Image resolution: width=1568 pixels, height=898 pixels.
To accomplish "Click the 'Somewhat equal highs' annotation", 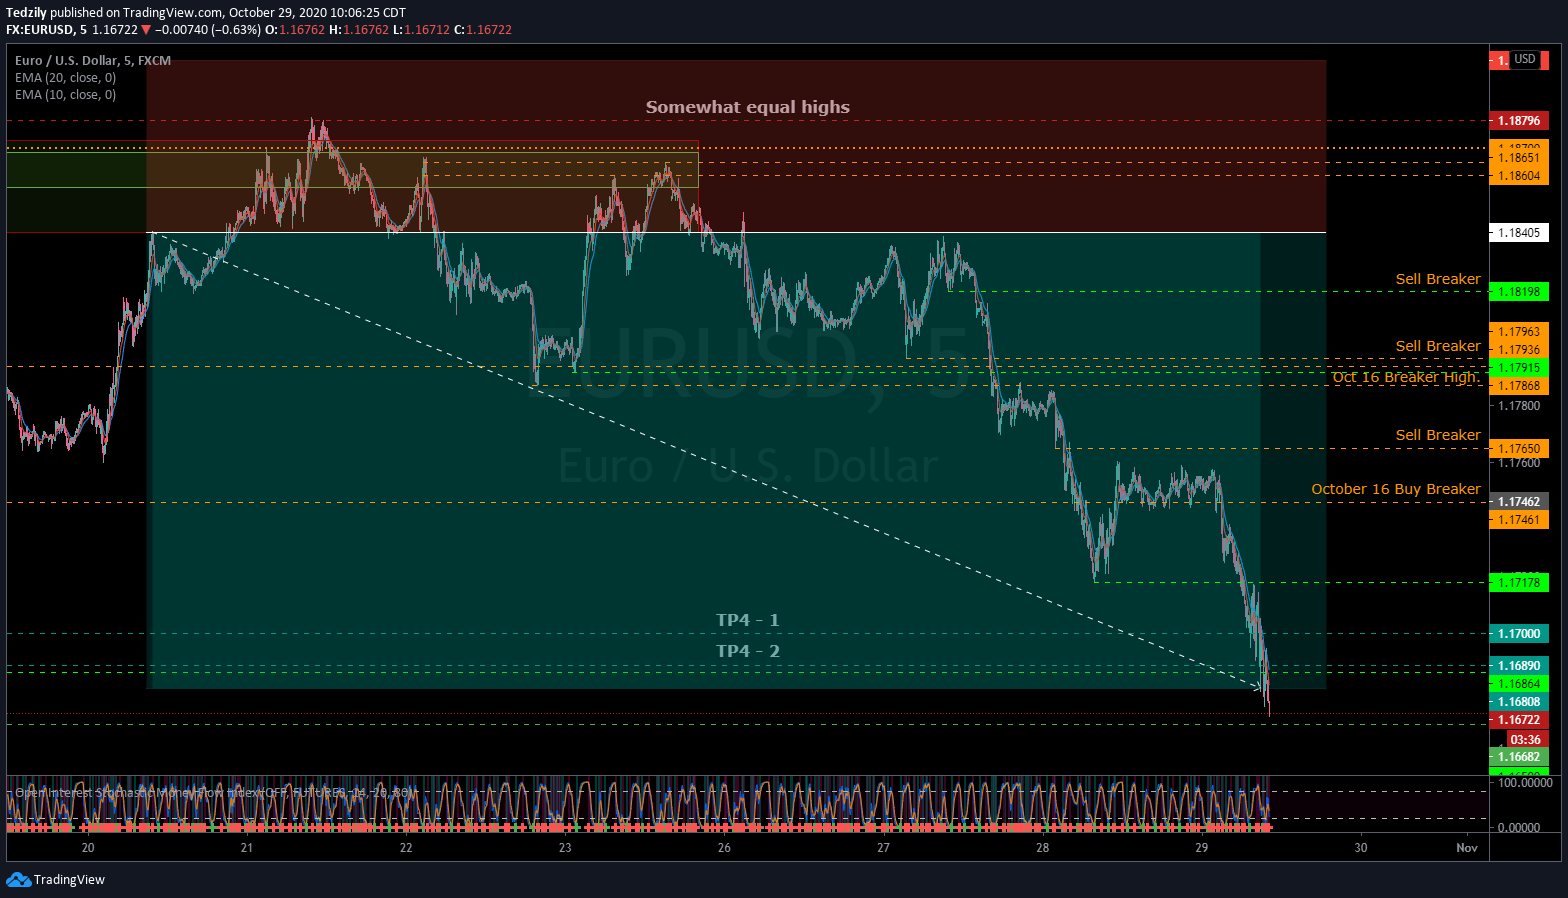I will coord(748,107).
